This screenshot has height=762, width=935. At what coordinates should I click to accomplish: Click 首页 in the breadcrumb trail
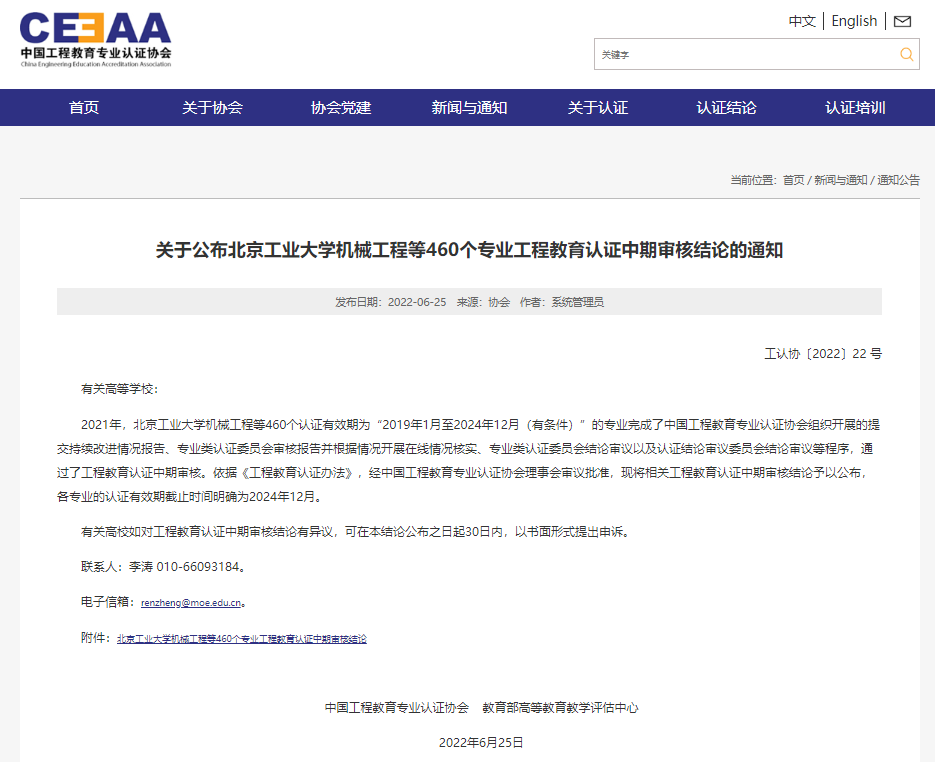pos(793,180)
